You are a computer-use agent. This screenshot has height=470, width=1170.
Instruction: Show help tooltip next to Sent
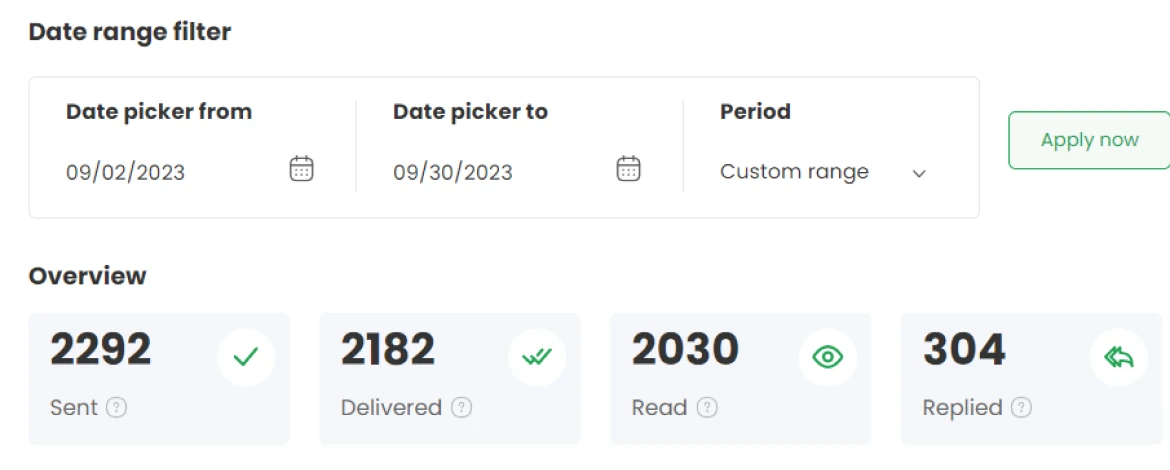[116, 408]
